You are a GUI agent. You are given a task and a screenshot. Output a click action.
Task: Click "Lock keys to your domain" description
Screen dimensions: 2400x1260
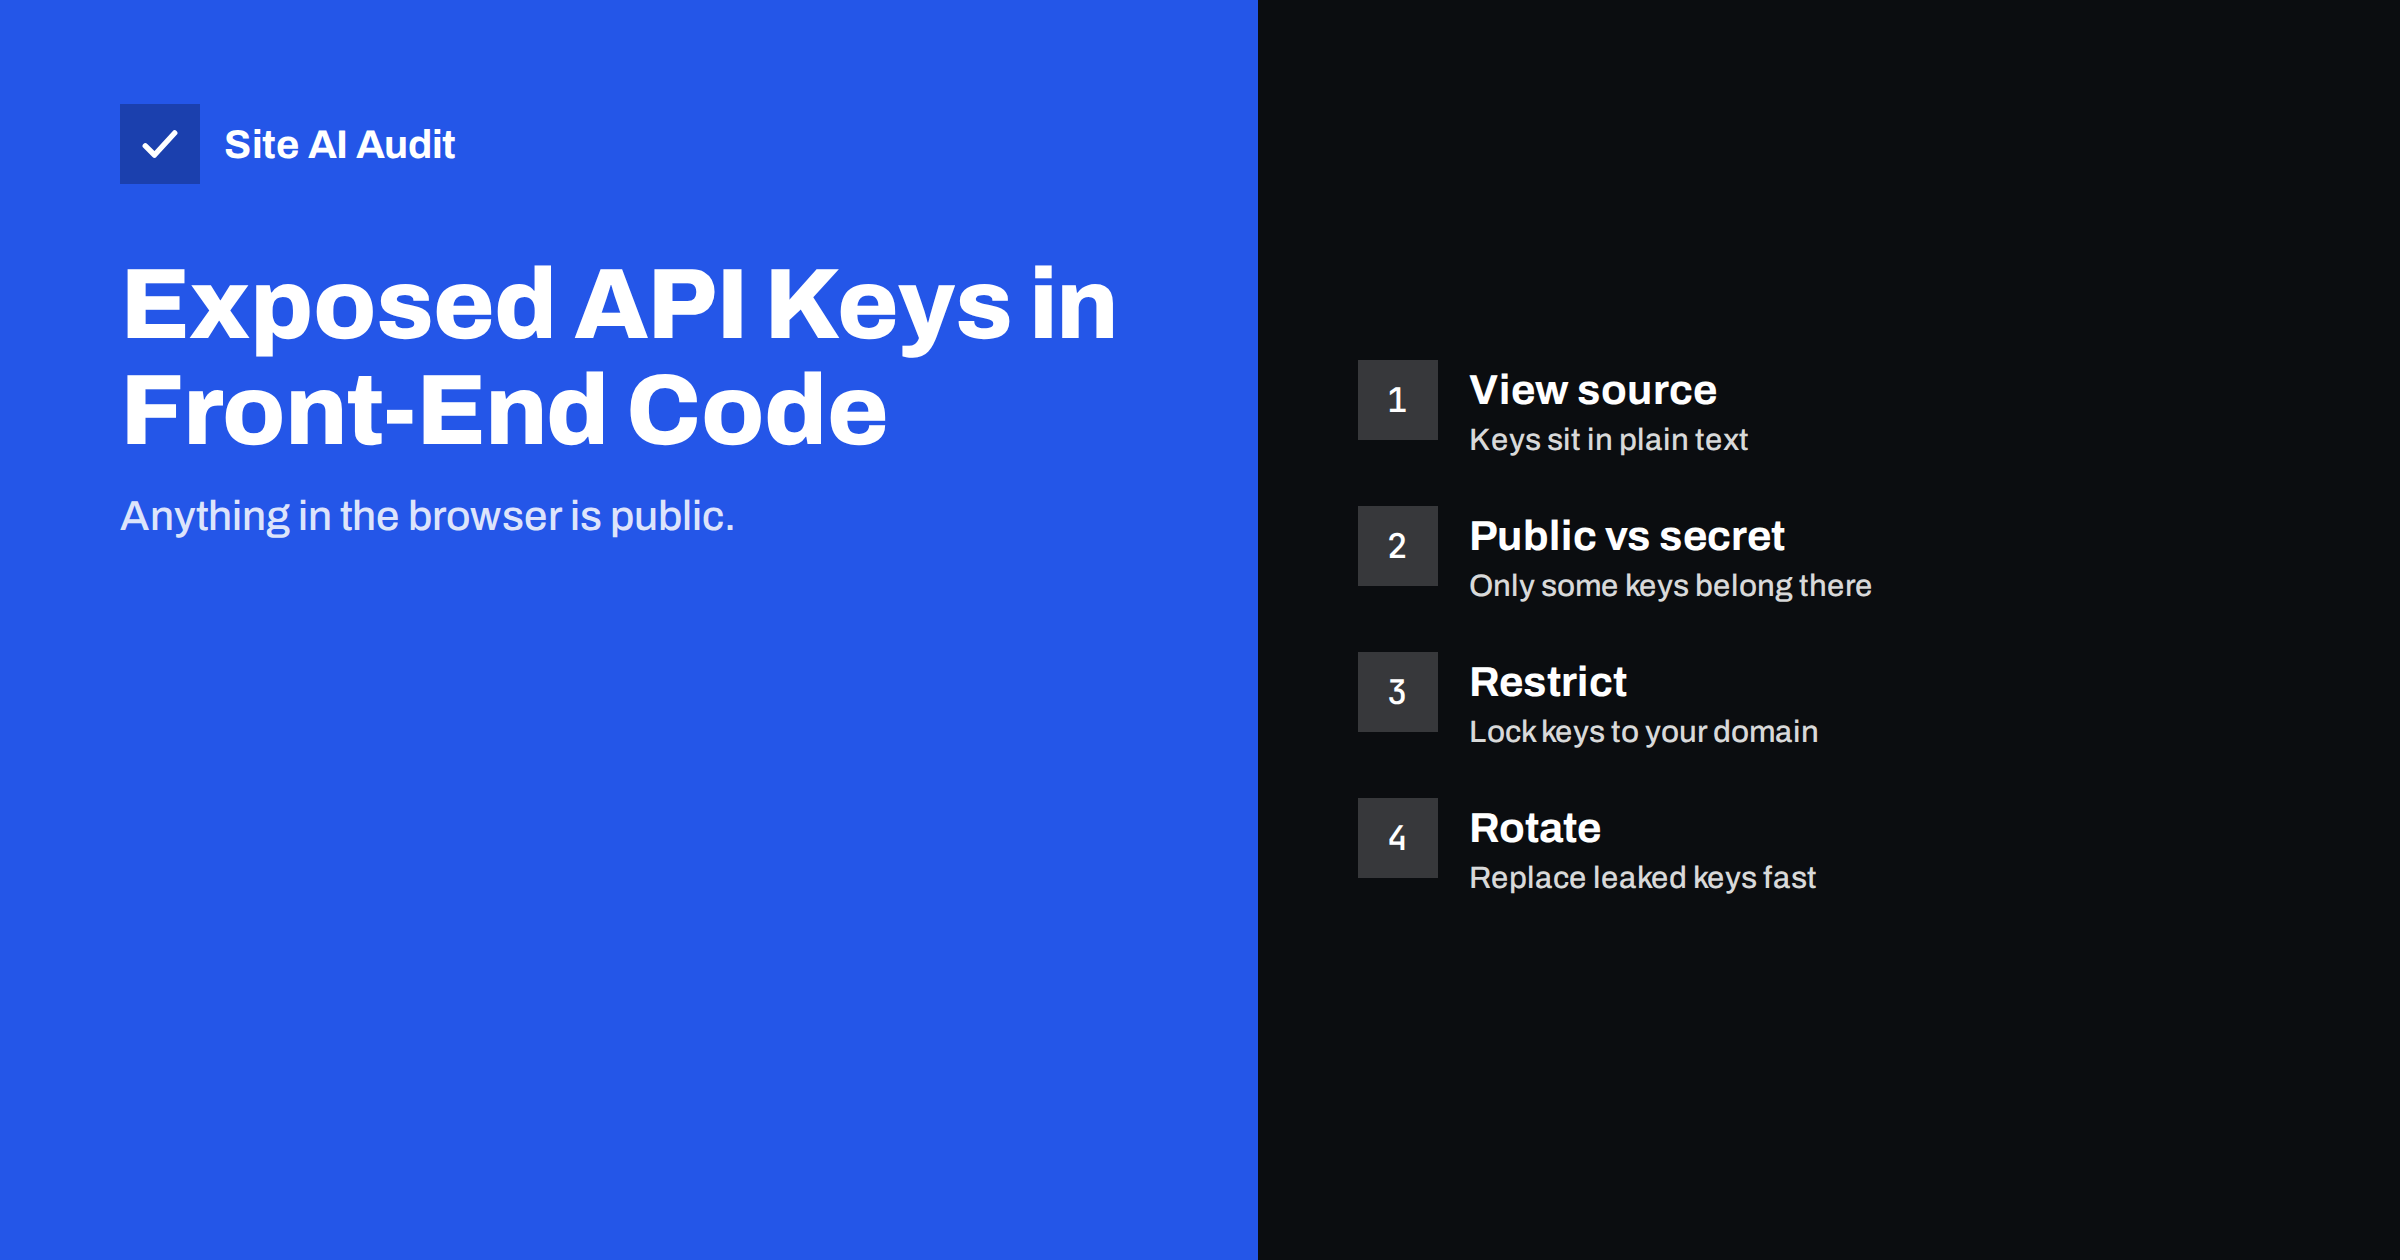(x=1644, y=732)
